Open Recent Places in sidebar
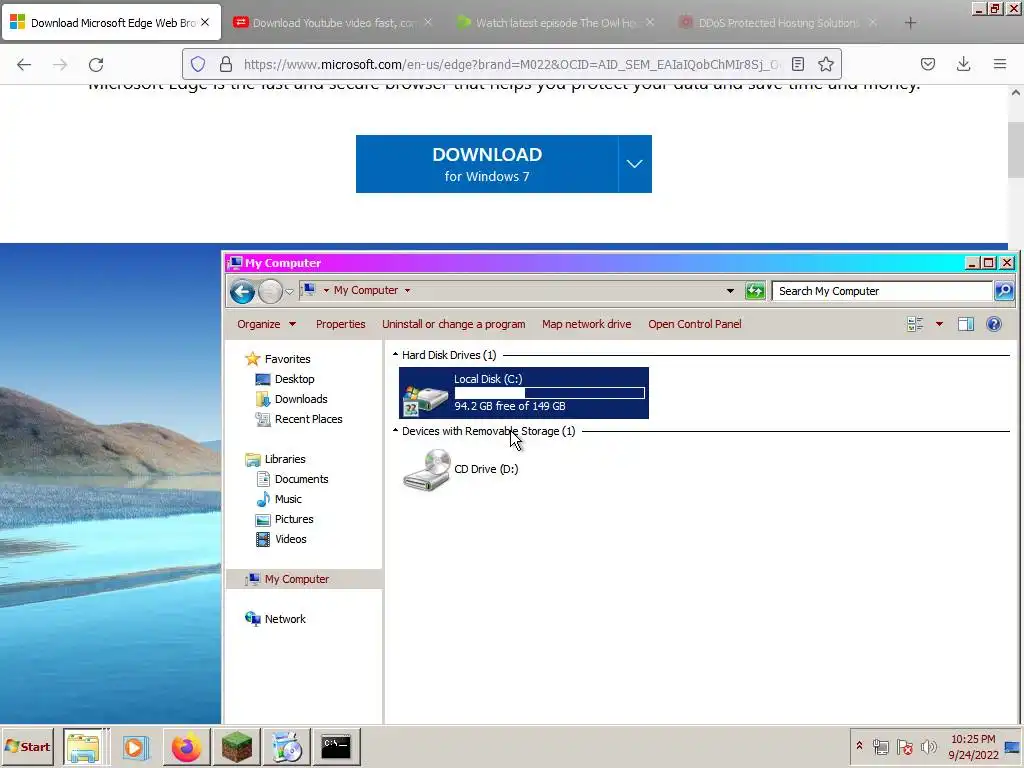The image size is (1024, 768). (x=308, y=419)
